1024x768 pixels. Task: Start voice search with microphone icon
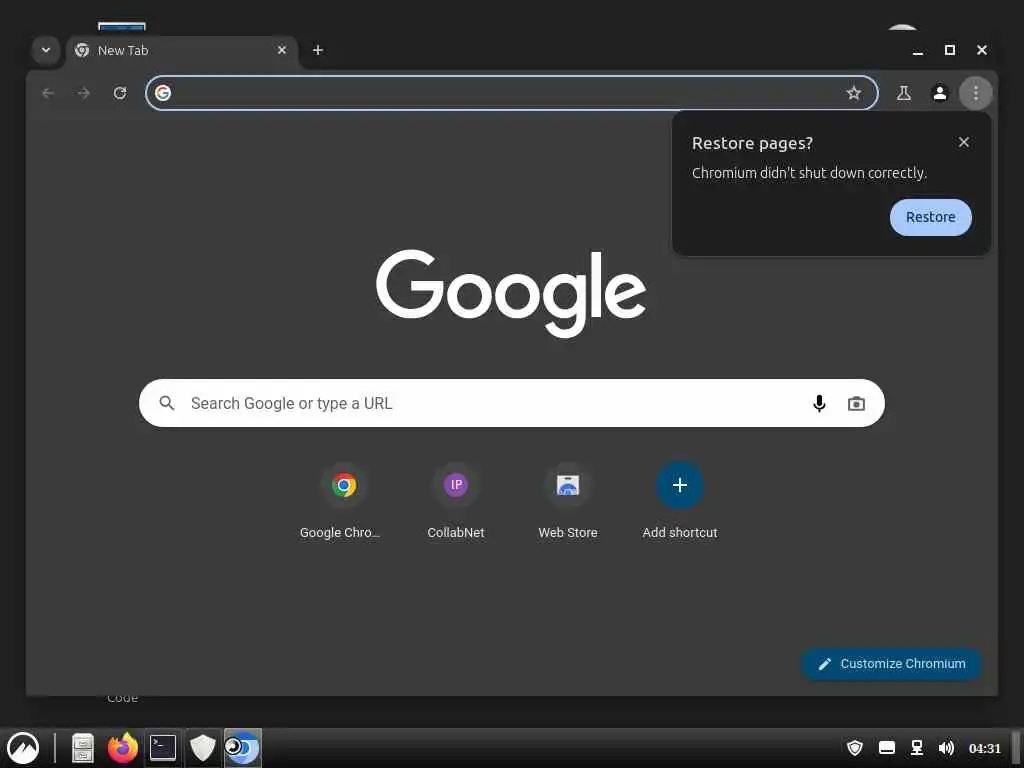click(x=819, y=404)
